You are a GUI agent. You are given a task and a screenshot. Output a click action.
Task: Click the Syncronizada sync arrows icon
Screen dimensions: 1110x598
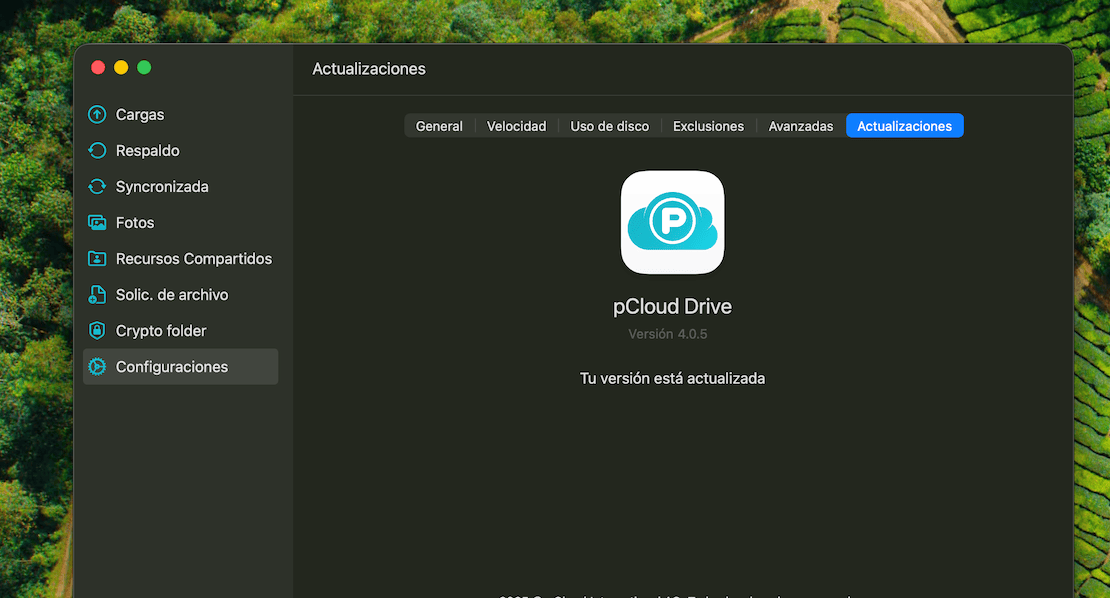[x=97, y=187]
